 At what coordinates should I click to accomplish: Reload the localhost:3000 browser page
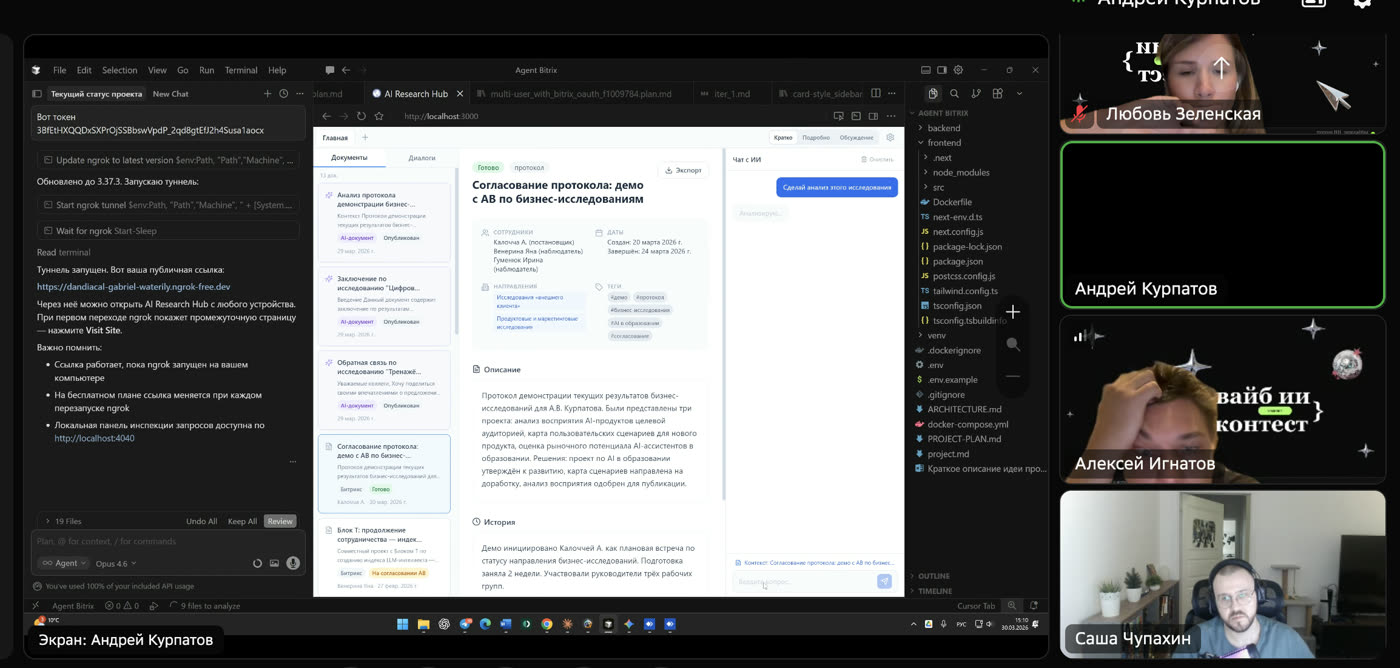pyautogui.click(x=361, y=116)
